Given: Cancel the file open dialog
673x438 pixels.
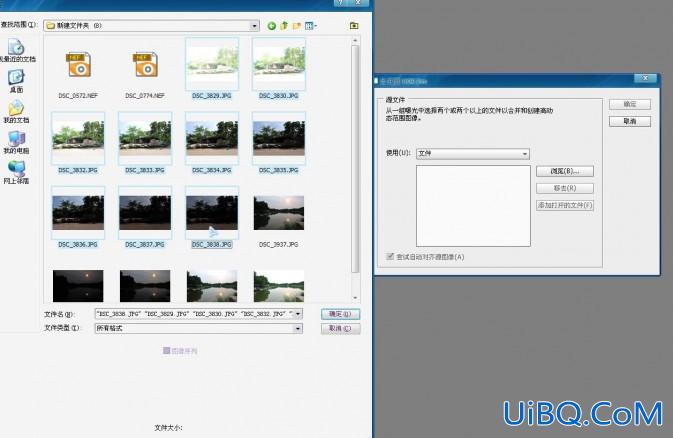Looking at the screenshot, I should pos(340,328).
